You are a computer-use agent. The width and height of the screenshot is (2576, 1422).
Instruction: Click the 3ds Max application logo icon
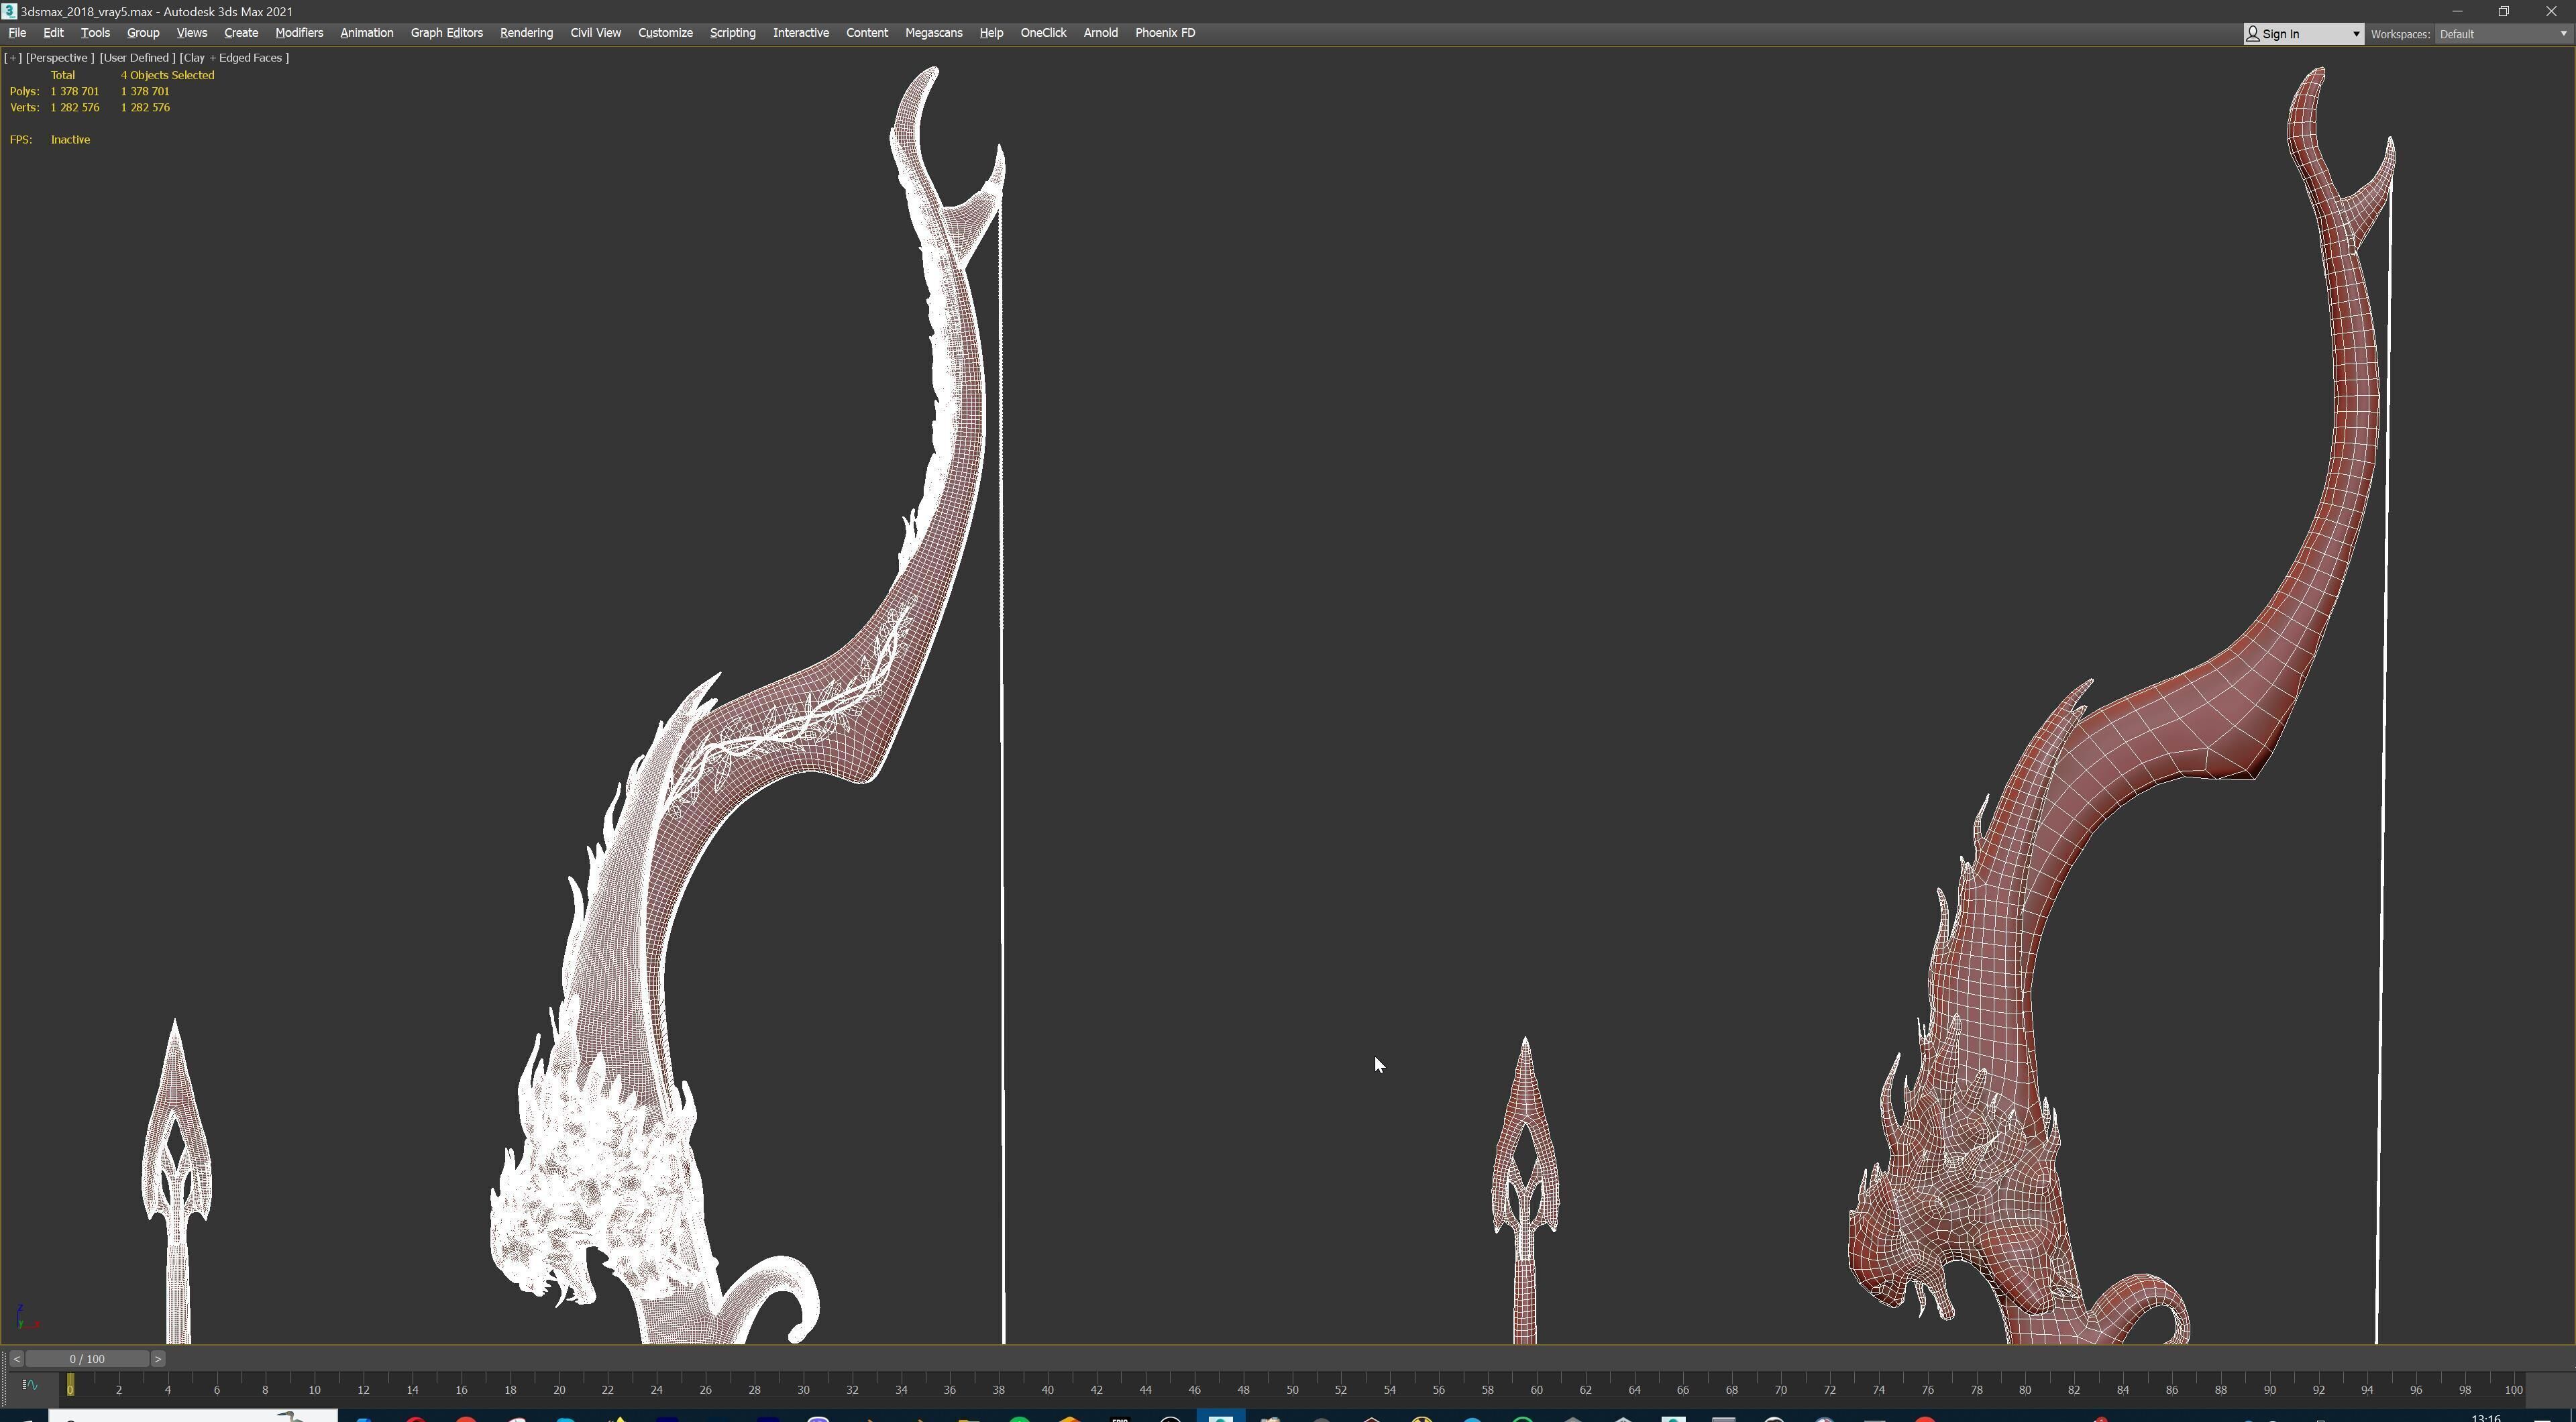click(x=9, y=11)
